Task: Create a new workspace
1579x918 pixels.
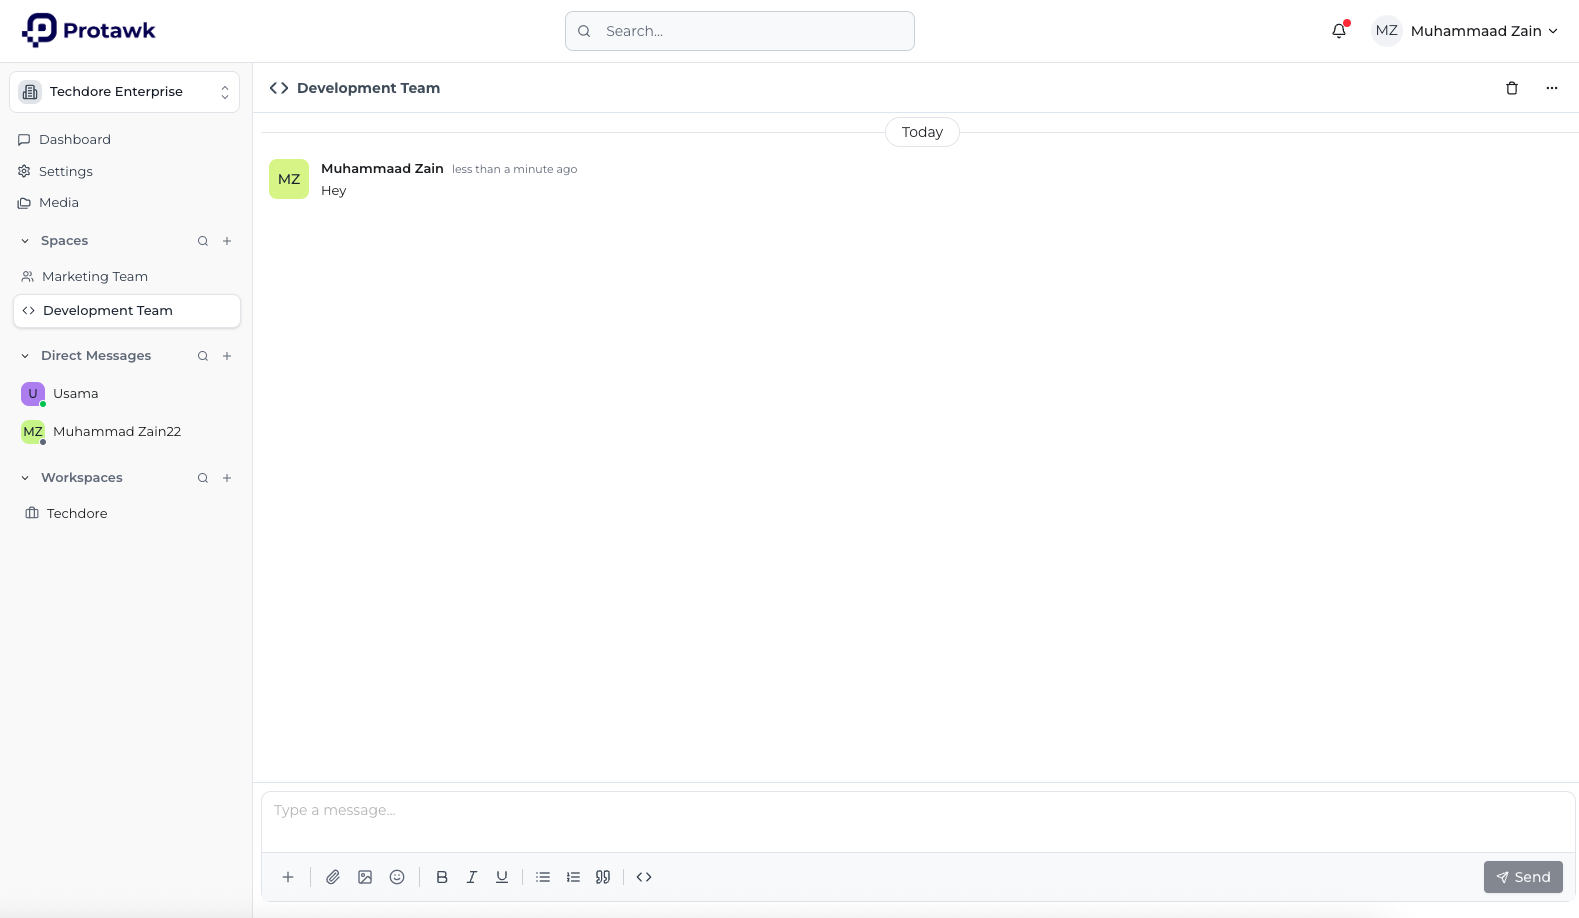Action: [227, 478]
